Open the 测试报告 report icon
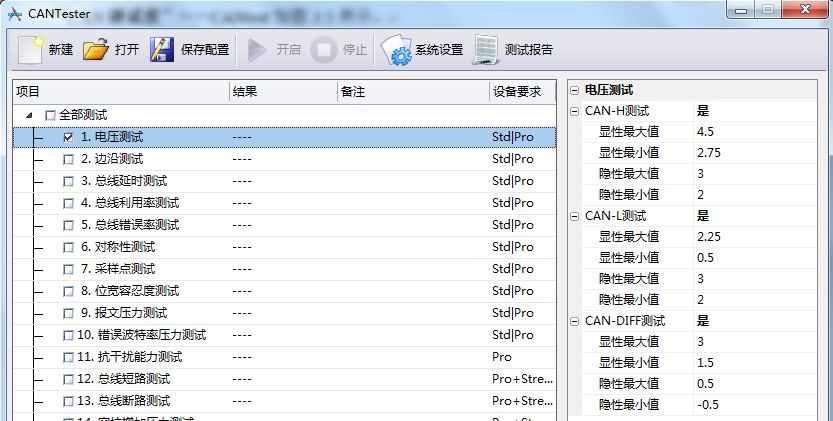Screen dimensions: 833x421 [486, 50]
